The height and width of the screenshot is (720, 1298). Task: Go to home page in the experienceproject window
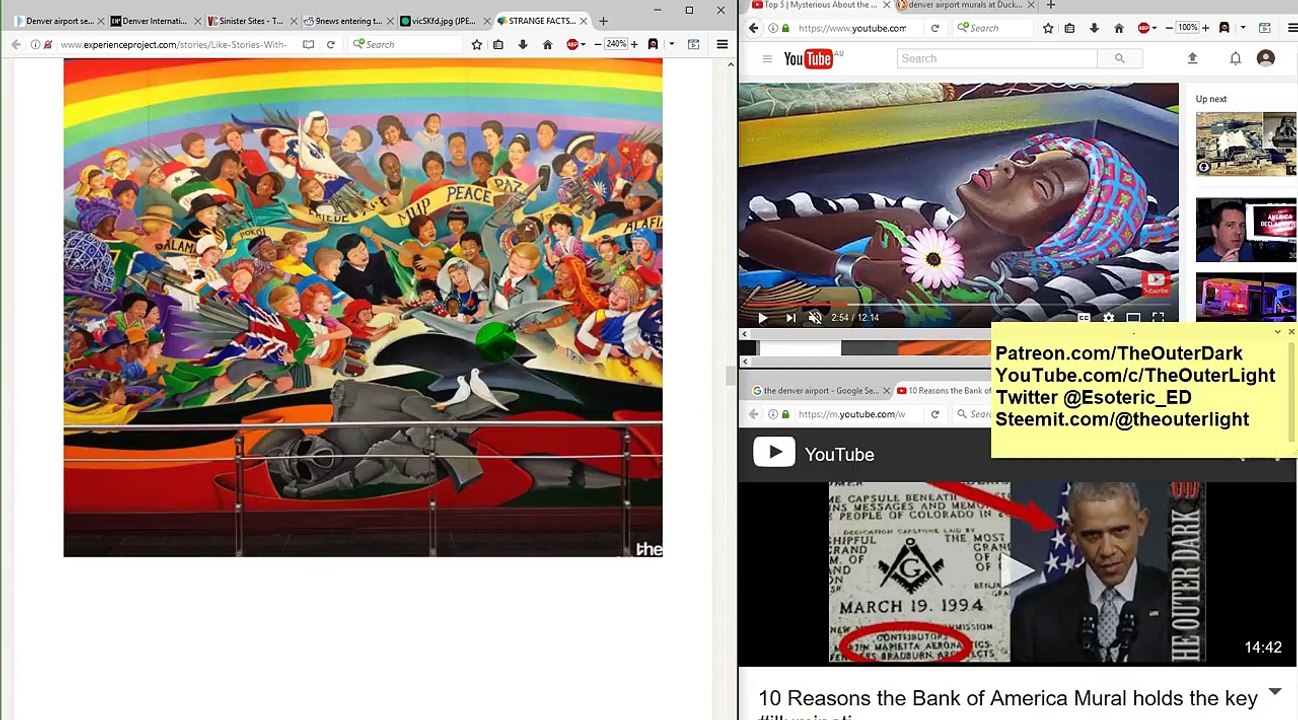(547, 44)
